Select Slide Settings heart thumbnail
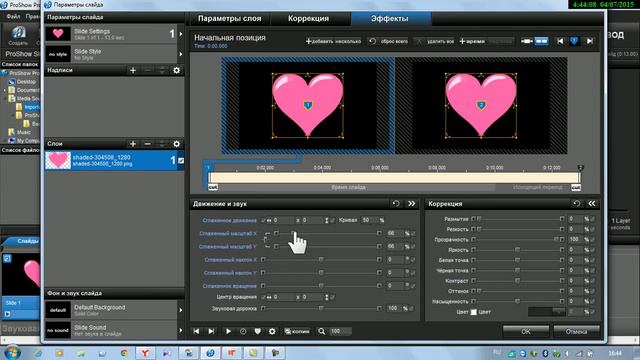Image resolution: width=640 pixels, height=360 pixels. tap(58, 33)
